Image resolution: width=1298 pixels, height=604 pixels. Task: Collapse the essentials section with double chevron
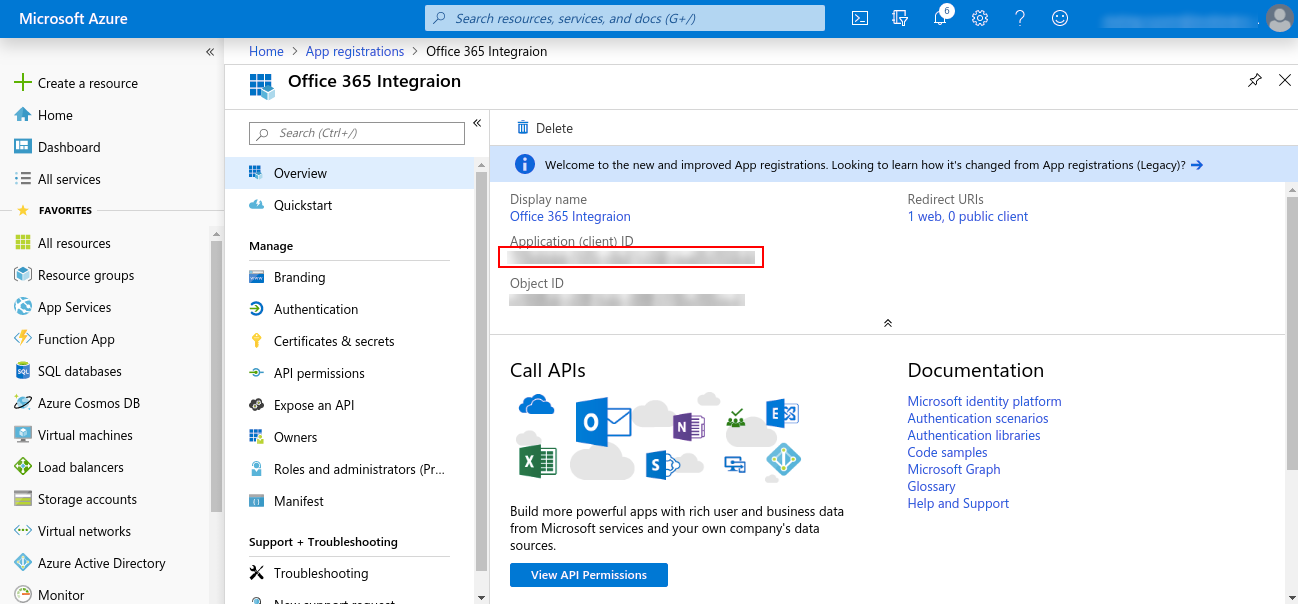pyautogui.click(x=887, y=323)
